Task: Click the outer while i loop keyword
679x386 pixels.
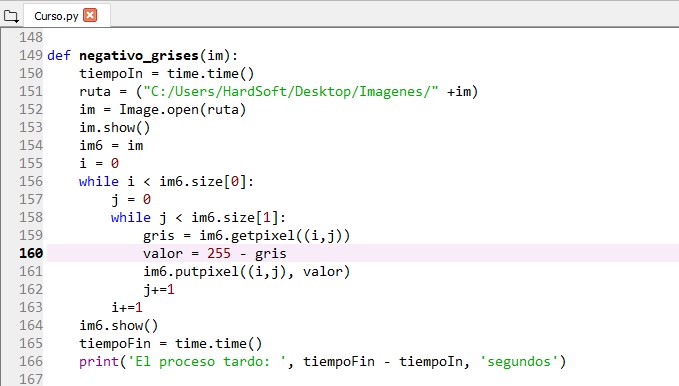Action: 99,182
